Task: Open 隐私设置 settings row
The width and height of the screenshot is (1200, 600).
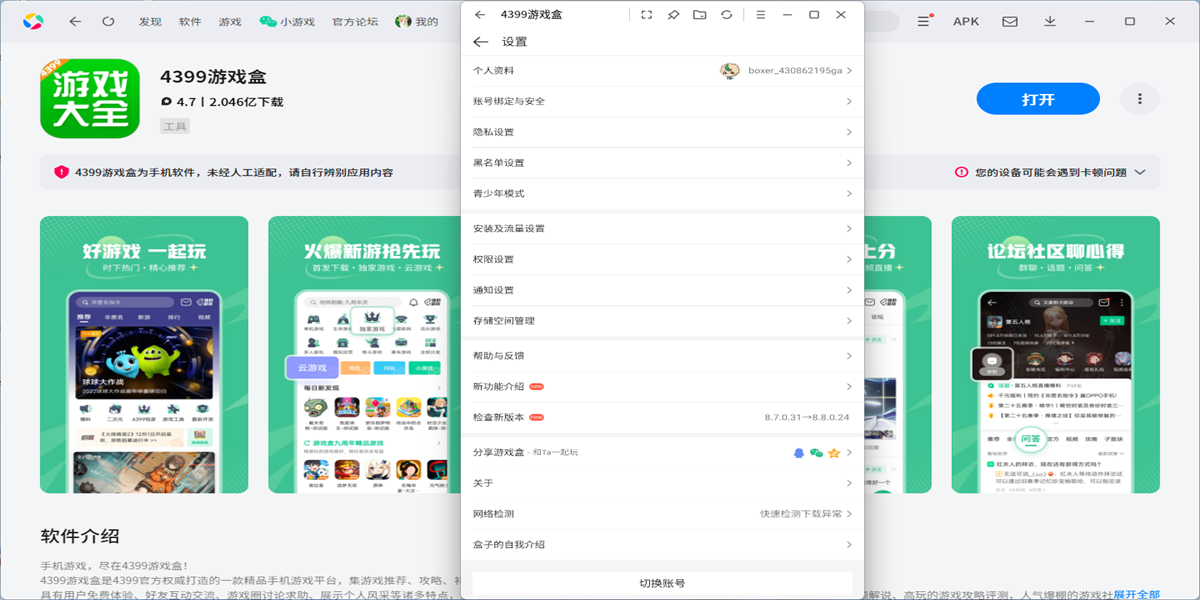Action: 661,132
